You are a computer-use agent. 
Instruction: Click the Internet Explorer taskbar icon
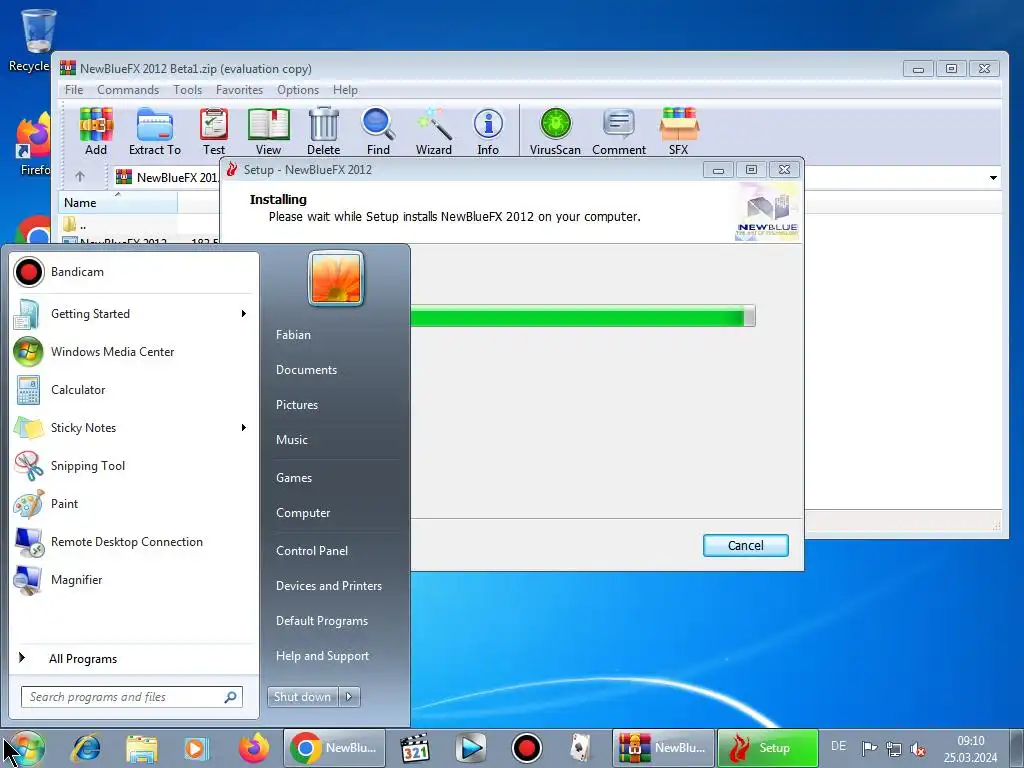[x=87, y=748]
